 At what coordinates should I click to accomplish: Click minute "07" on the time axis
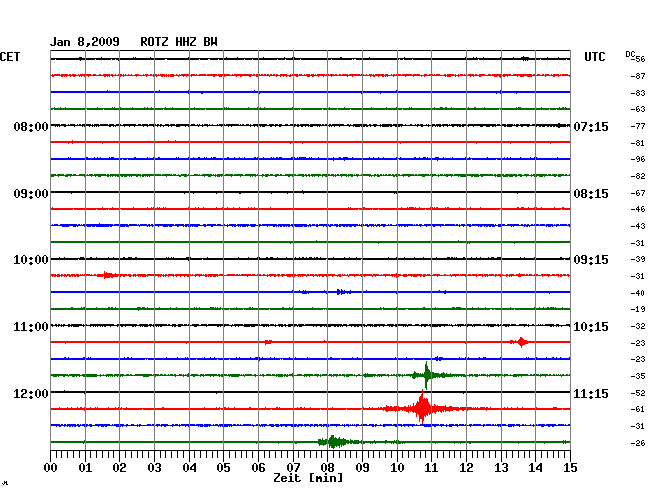293,467
